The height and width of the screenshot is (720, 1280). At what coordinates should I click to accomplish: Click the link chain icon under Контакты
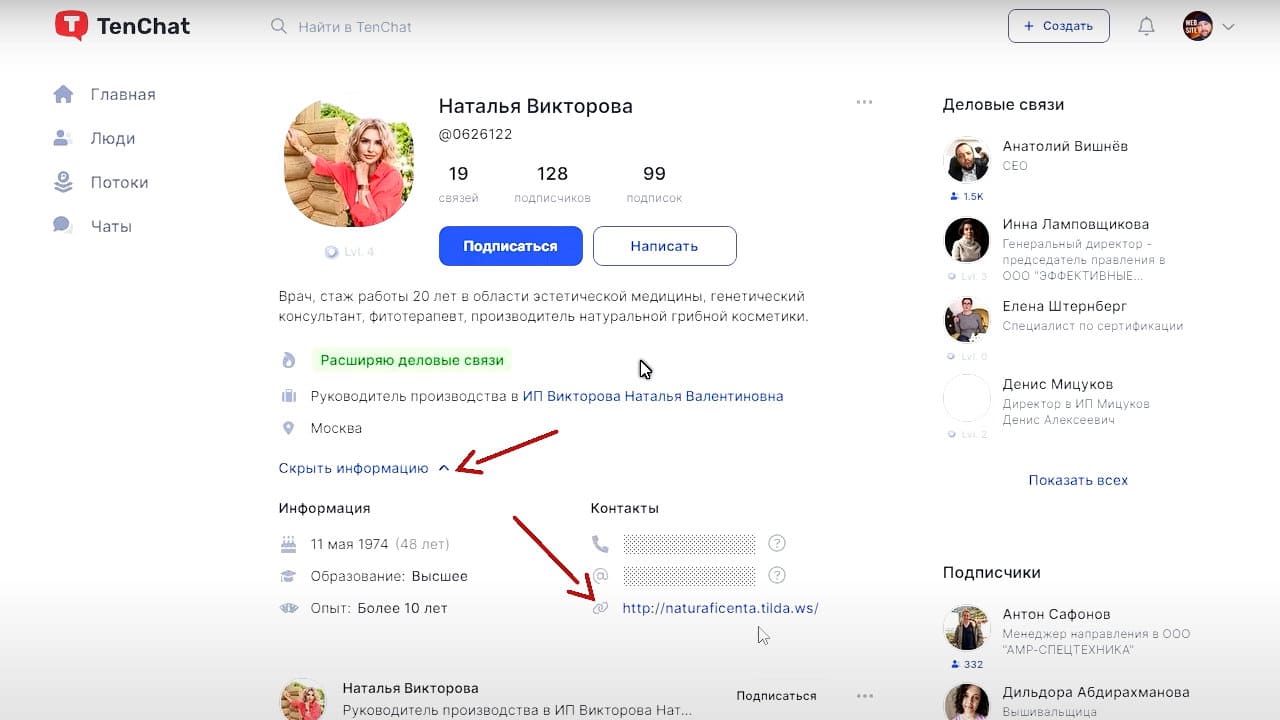point(600,608)
